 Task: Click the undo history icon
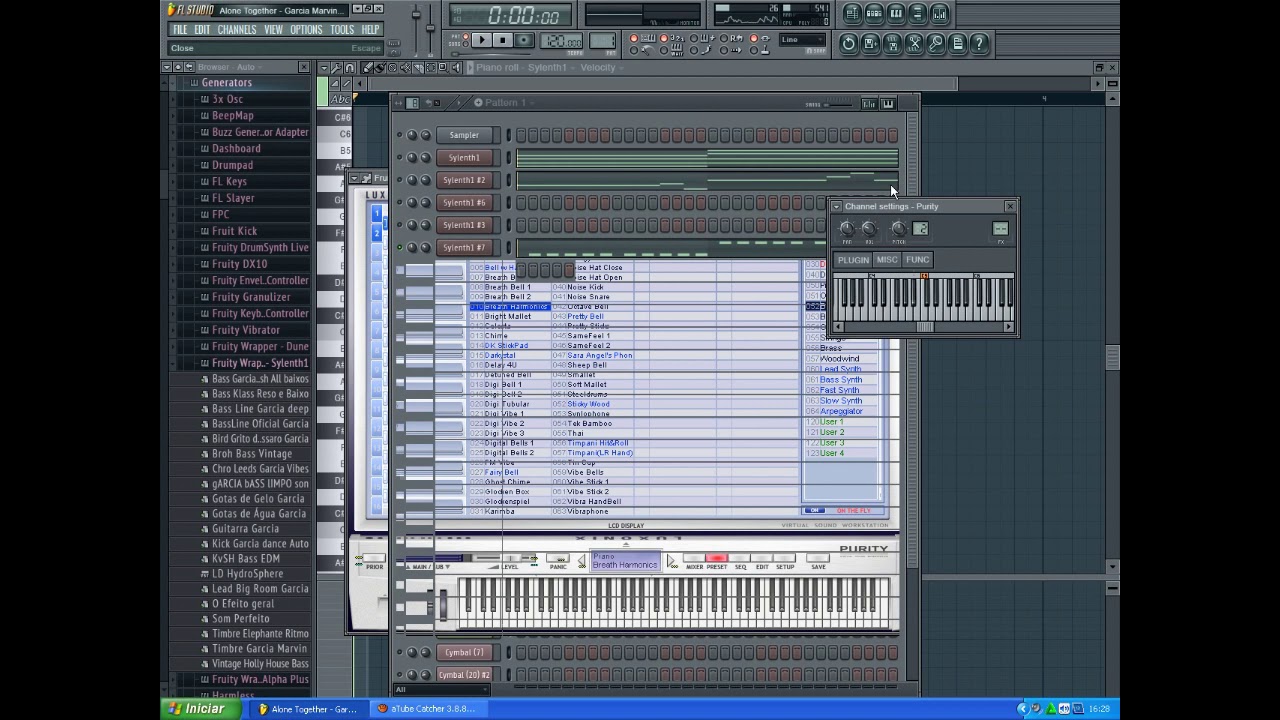(x=848, y=43)
